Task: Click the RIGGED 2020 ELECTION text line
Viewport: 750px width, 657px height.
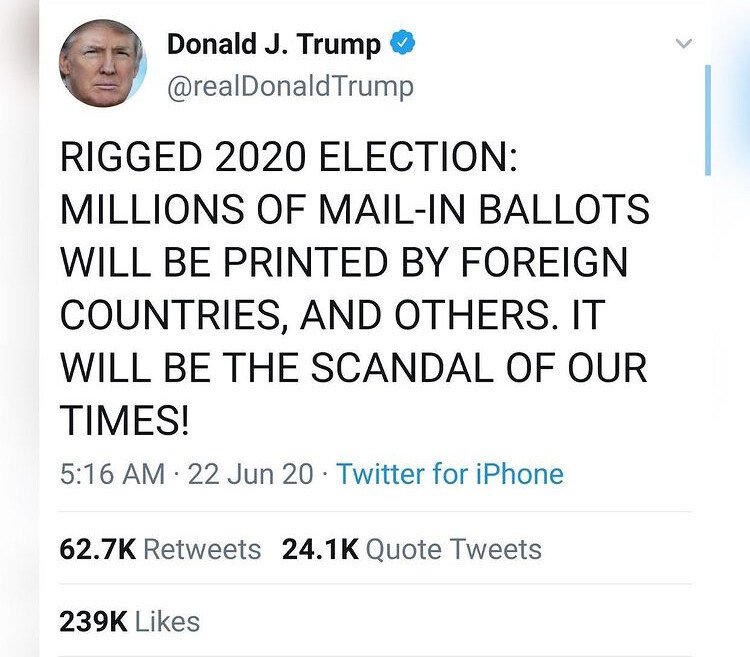Action: tap(288, 157)
